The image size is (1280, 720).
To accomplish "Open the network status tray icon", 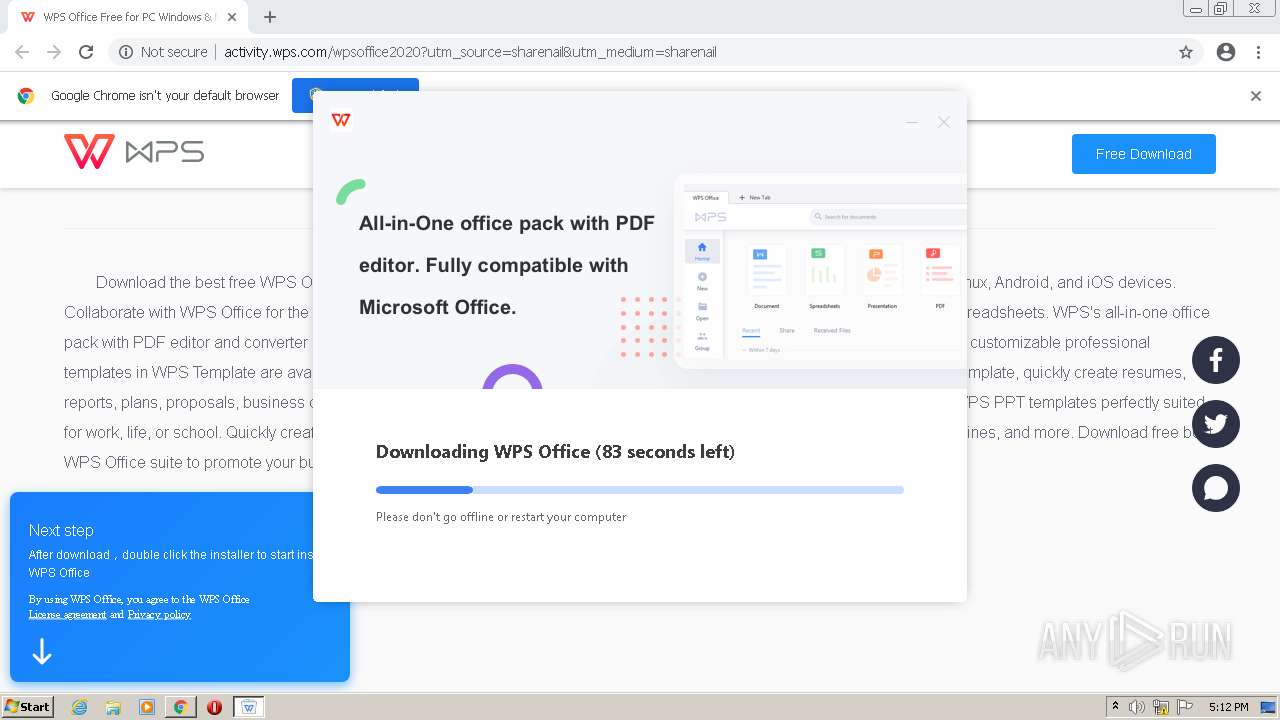I will (x=1161, y=707).
